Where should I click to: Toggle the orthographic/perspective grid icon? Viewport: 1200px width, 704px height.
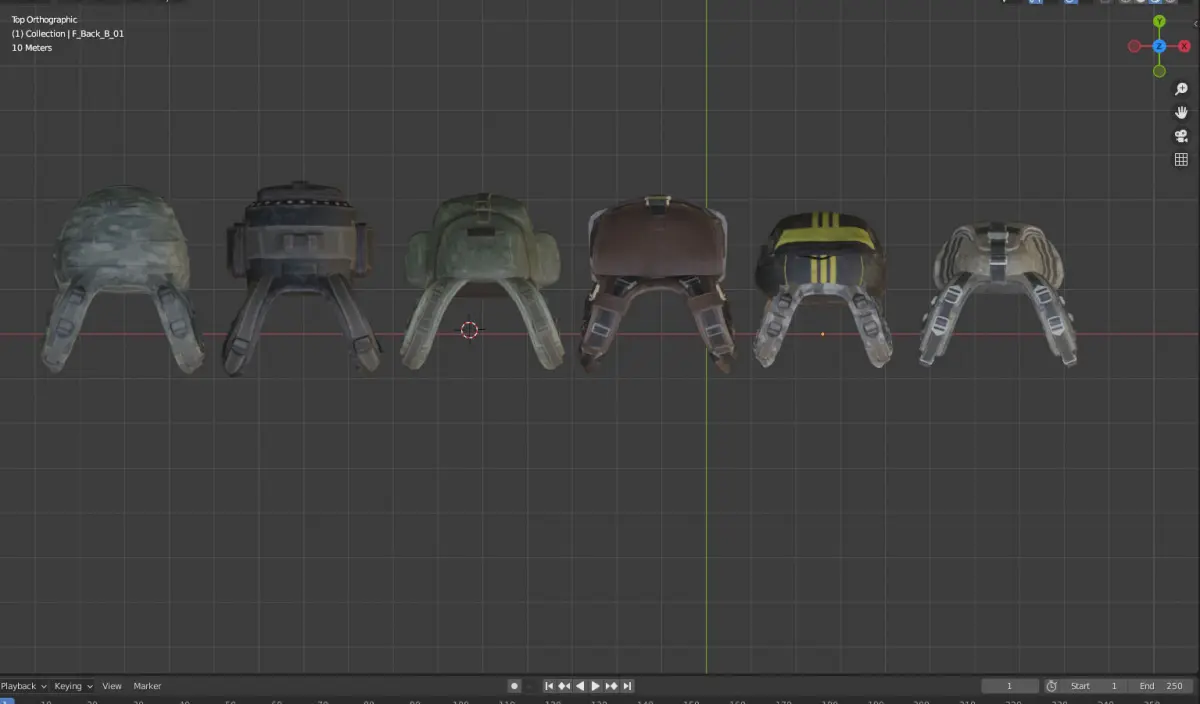[1181, 160]
